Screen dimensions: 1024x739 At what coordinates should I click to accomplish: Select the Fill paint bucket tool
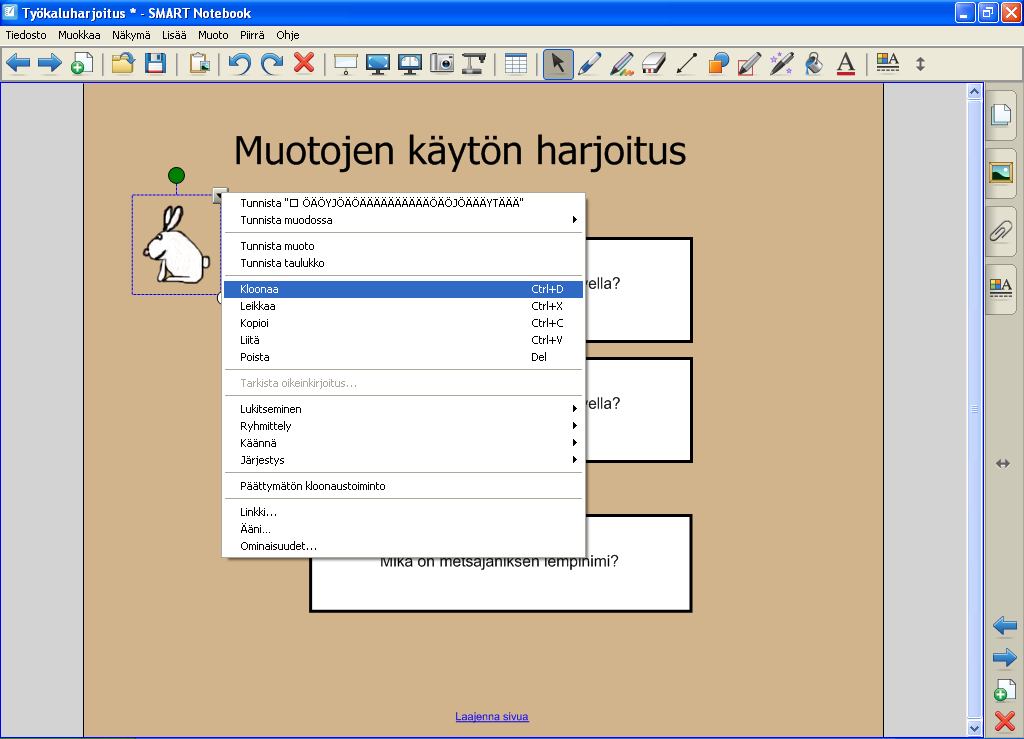[814, 63]
